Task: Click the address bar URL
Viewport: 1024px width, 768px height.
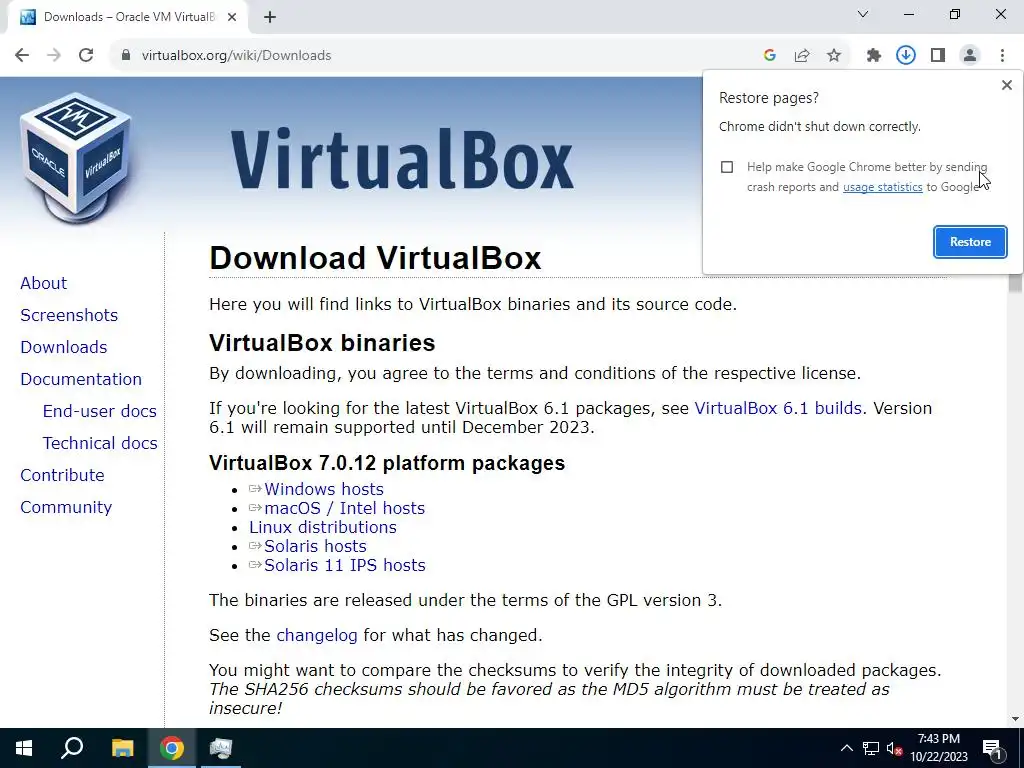Action: [236, 56]
